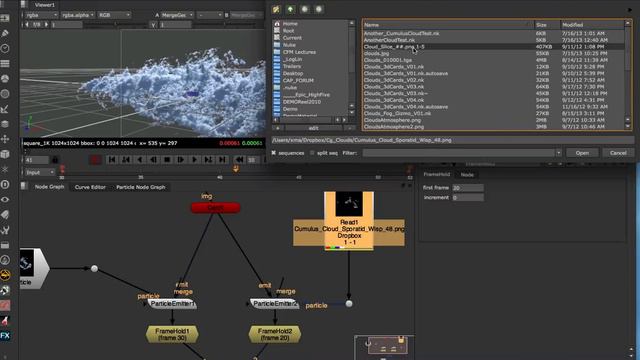The image size is (640, 360).
Task: Sort files by the Name column header
Action: point(448,25)
